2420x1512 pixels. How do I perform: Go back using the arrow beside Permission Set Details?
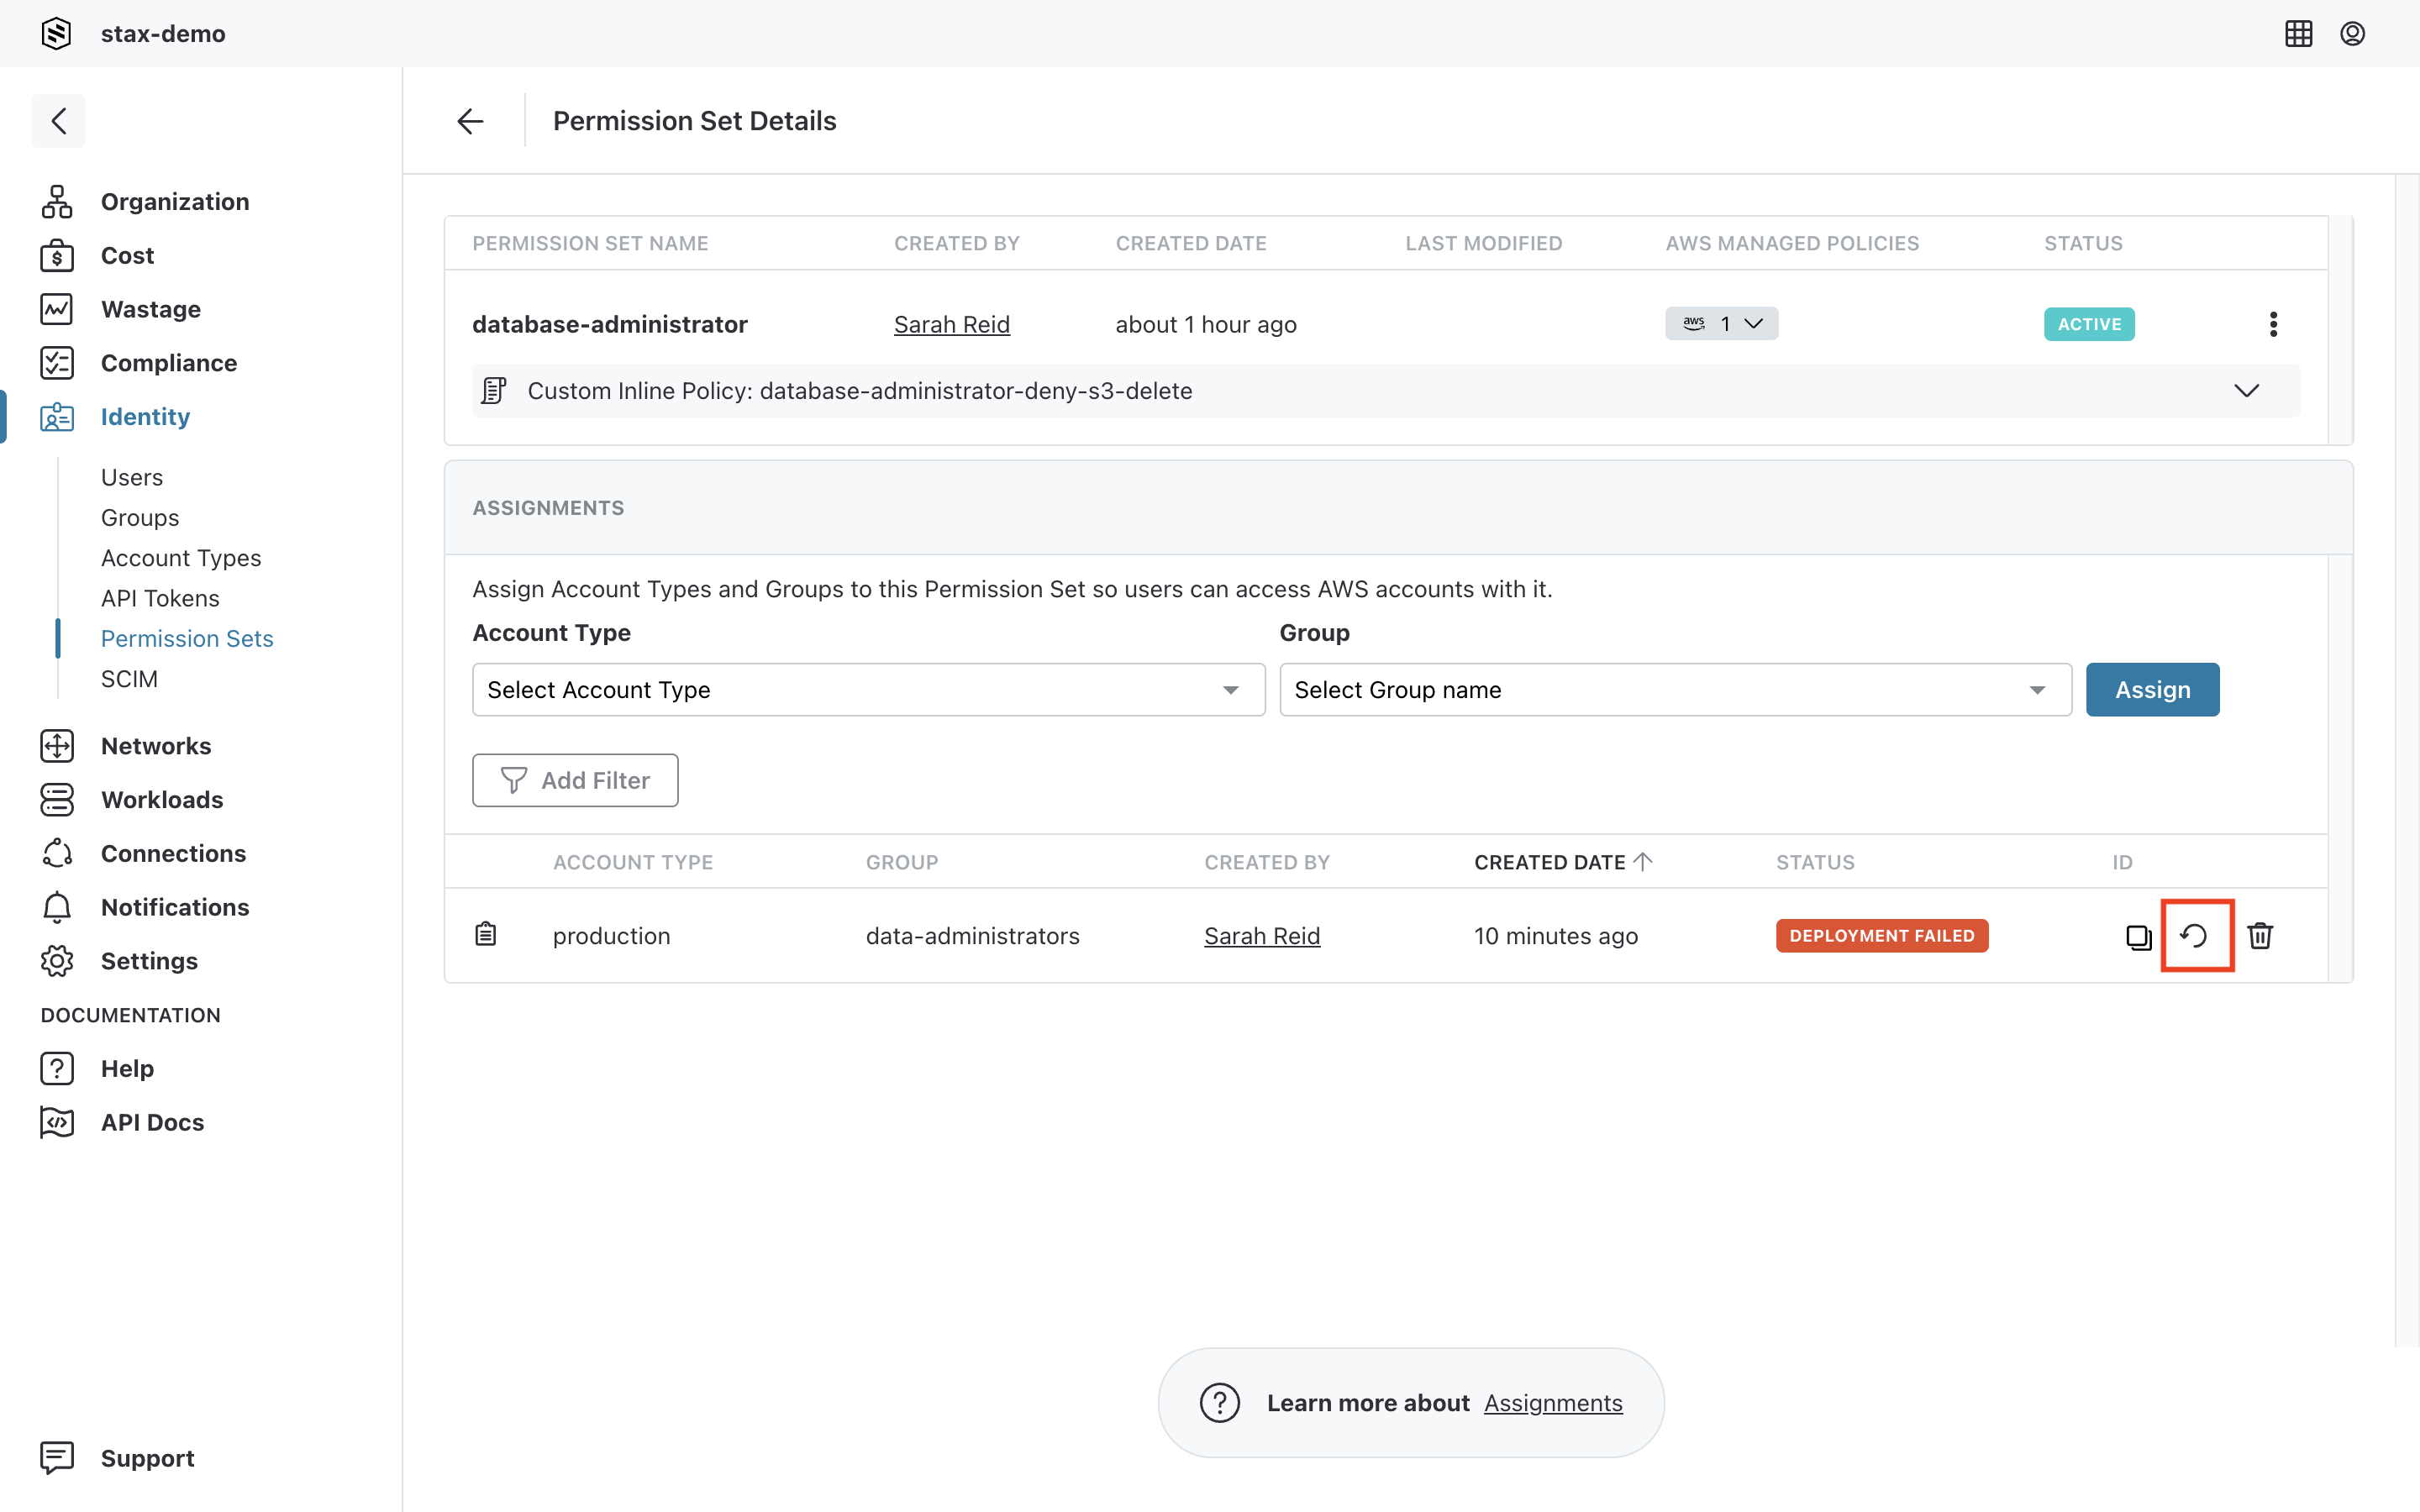point(470,121)
